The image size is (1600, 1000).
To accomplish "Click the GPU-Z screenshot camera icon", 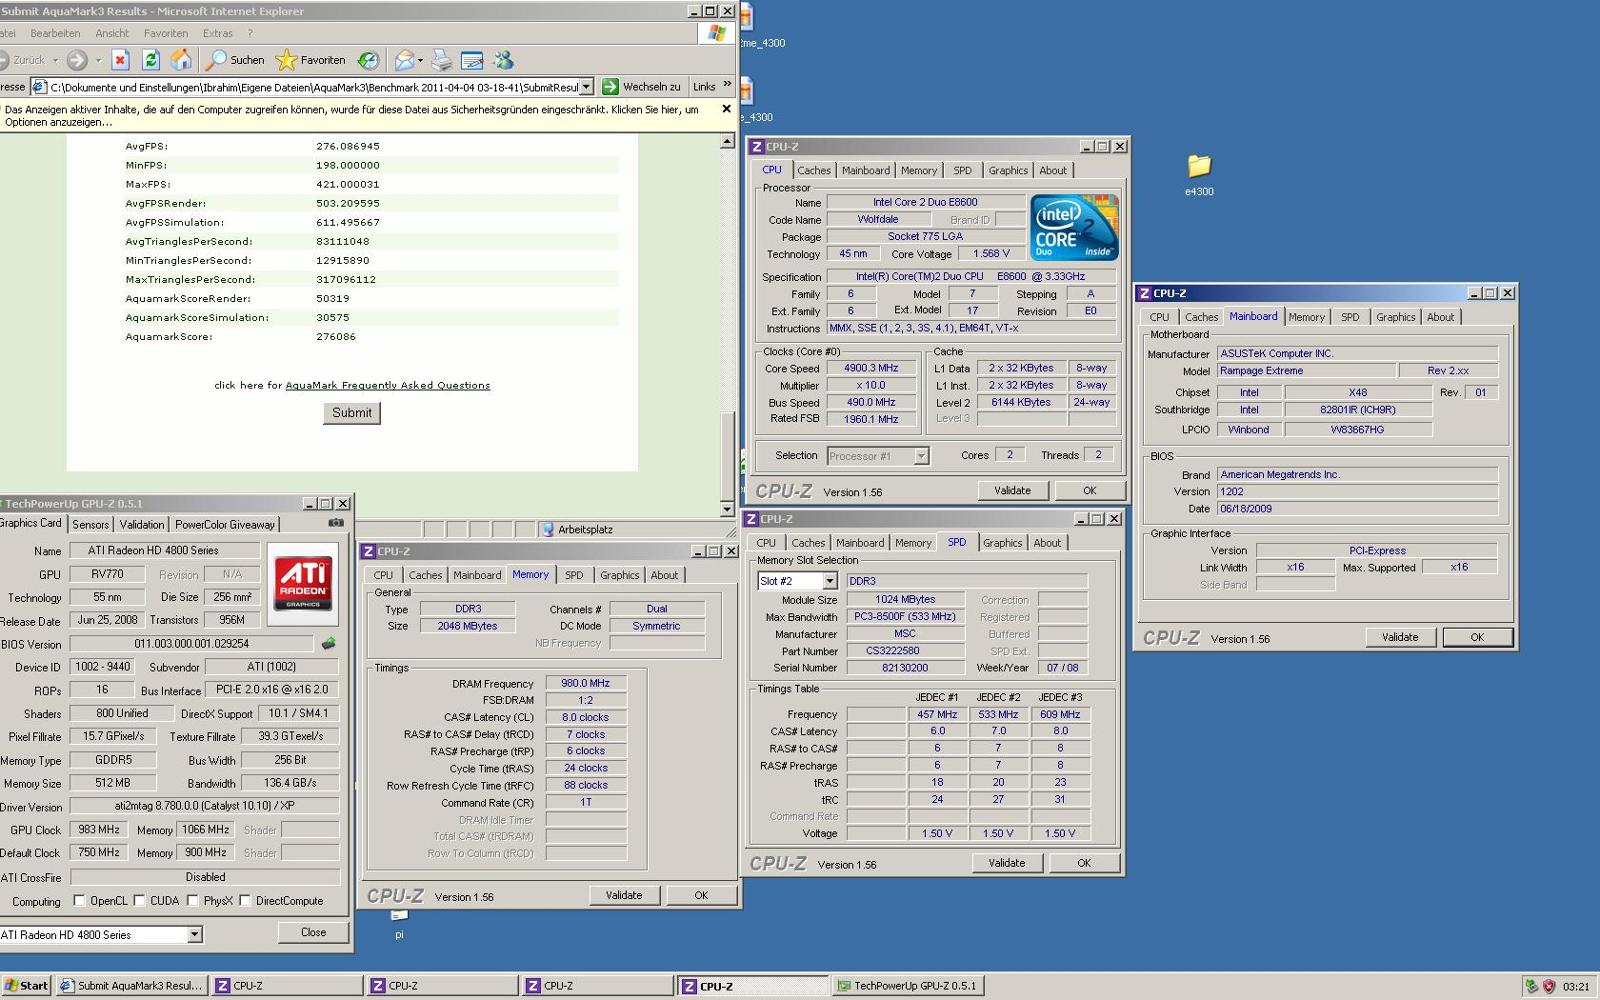I will [x=336, y=523].
